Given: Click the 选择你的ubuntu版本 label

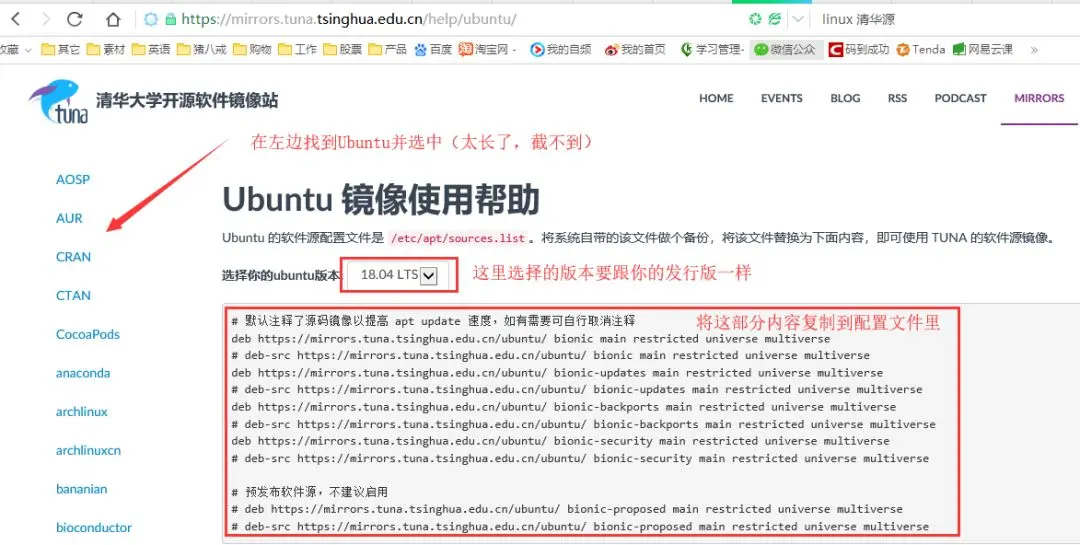Looking at the screenshot, I should pos(281,276).
